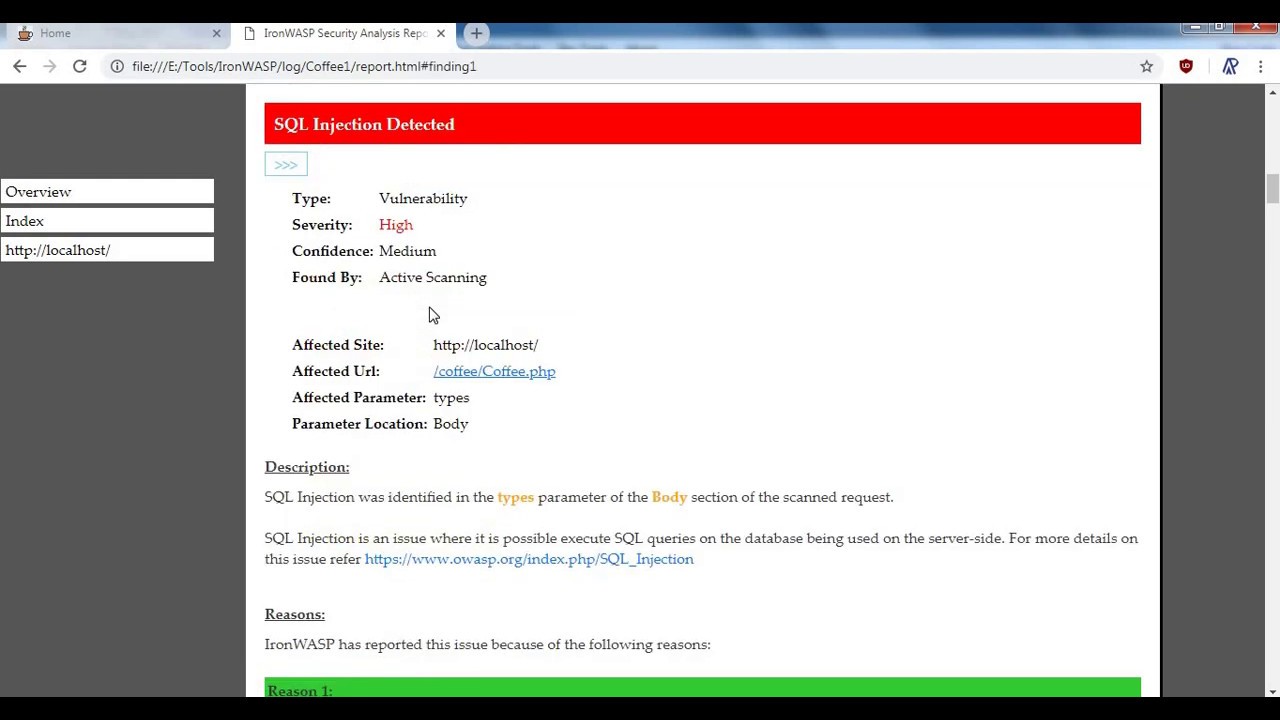1280x720 pixels.
Task: Click the 'High' severity value
Action: coord(396,225)
